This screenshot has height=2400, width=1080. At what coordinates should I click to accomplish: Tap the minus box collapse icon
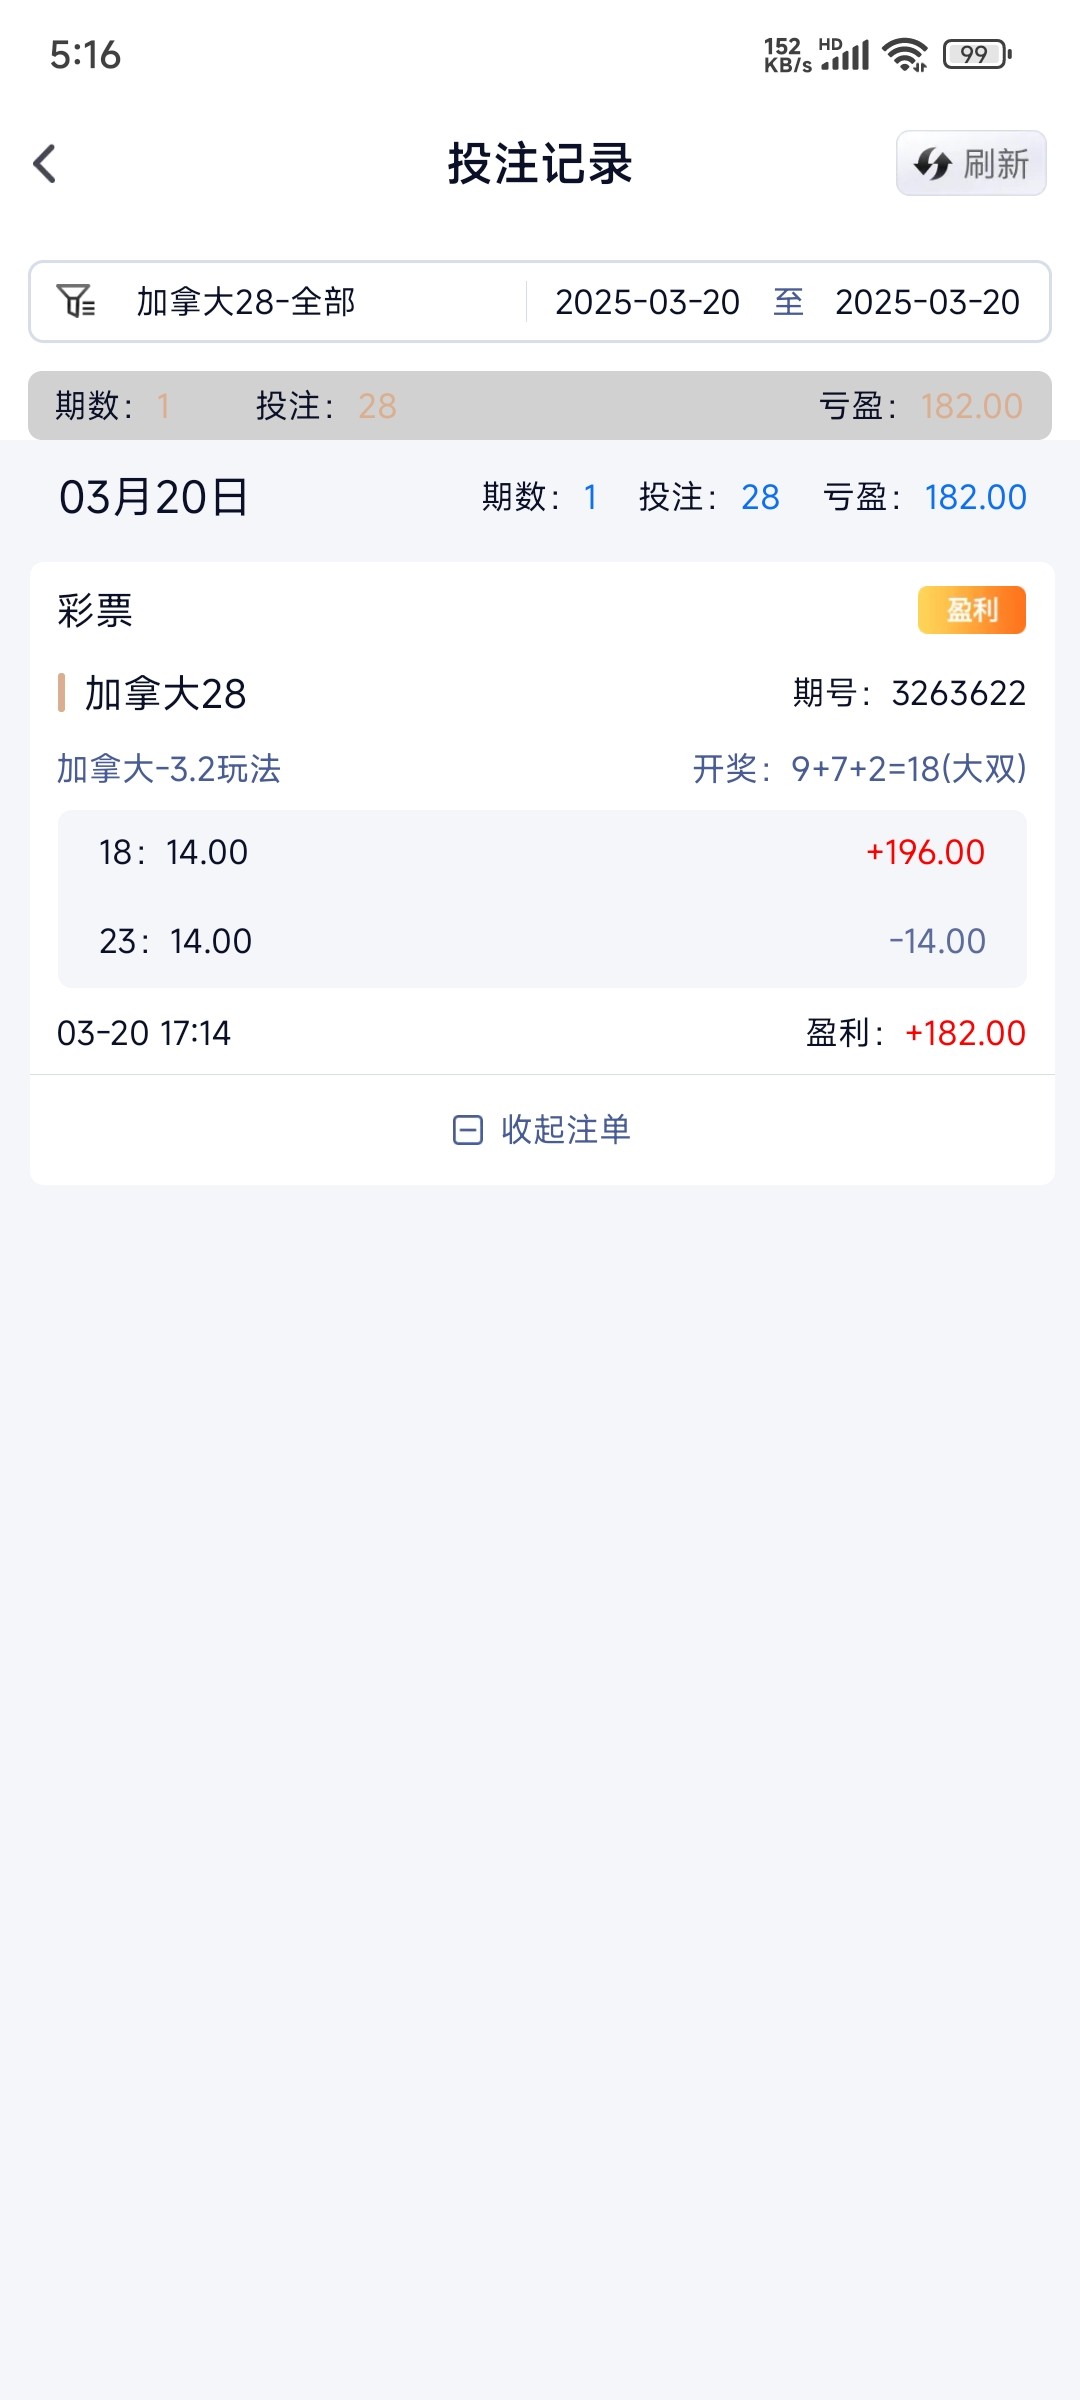(468, 1130)
